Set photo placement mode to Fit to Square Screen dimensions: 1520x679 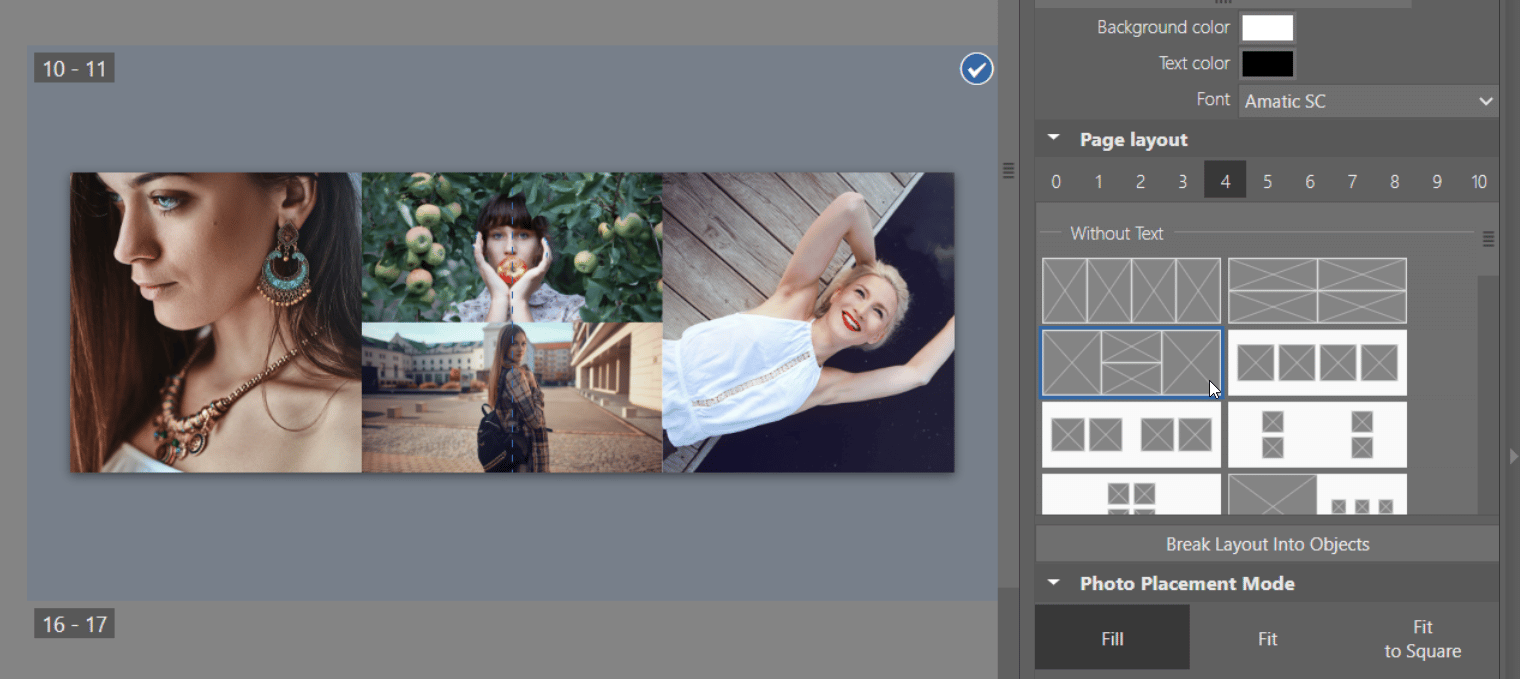tap(1422, 638)
